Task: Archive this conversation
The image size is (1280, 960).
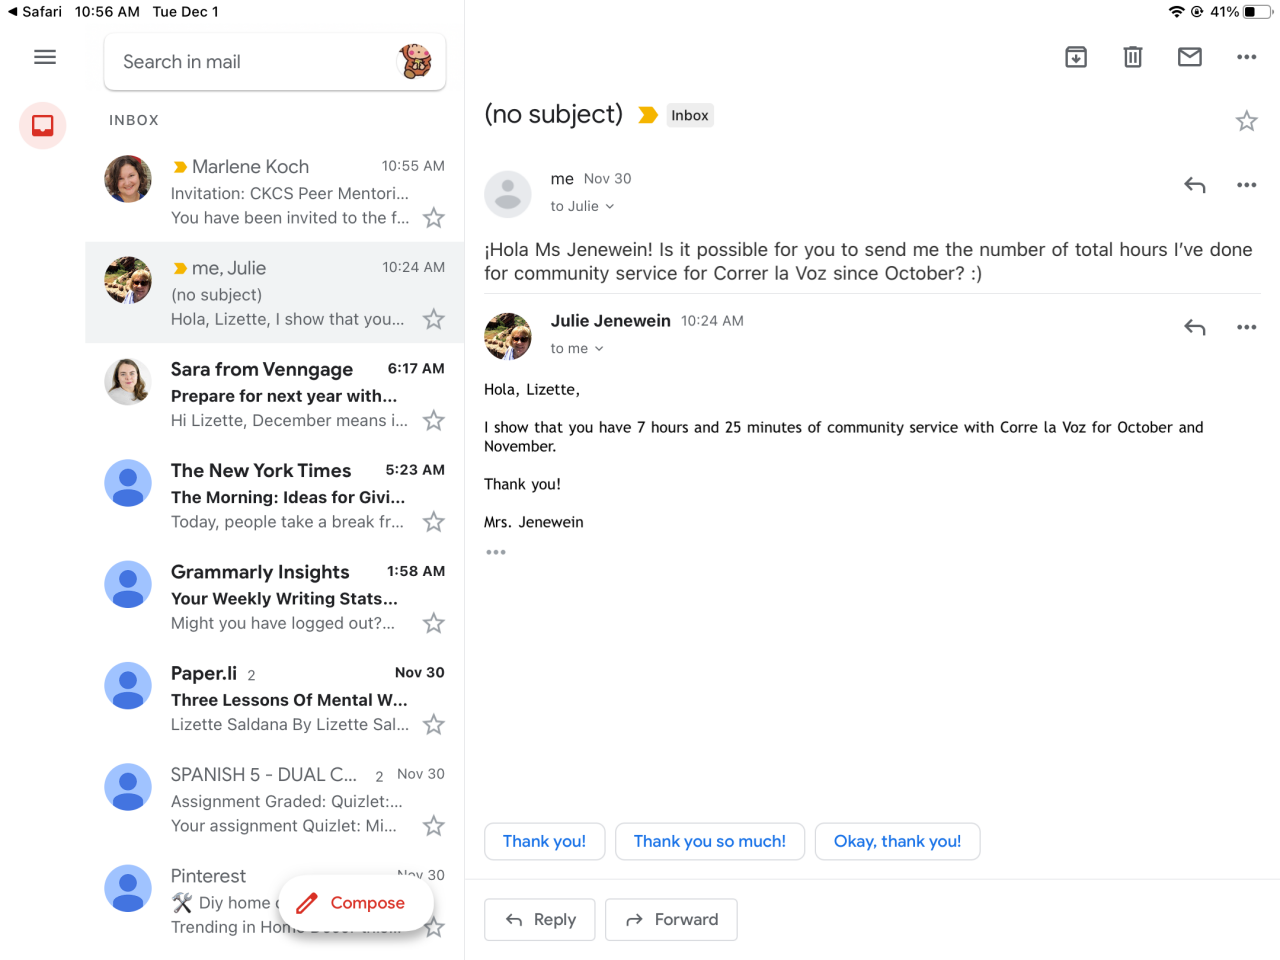Action: [x=1076, y=57]
